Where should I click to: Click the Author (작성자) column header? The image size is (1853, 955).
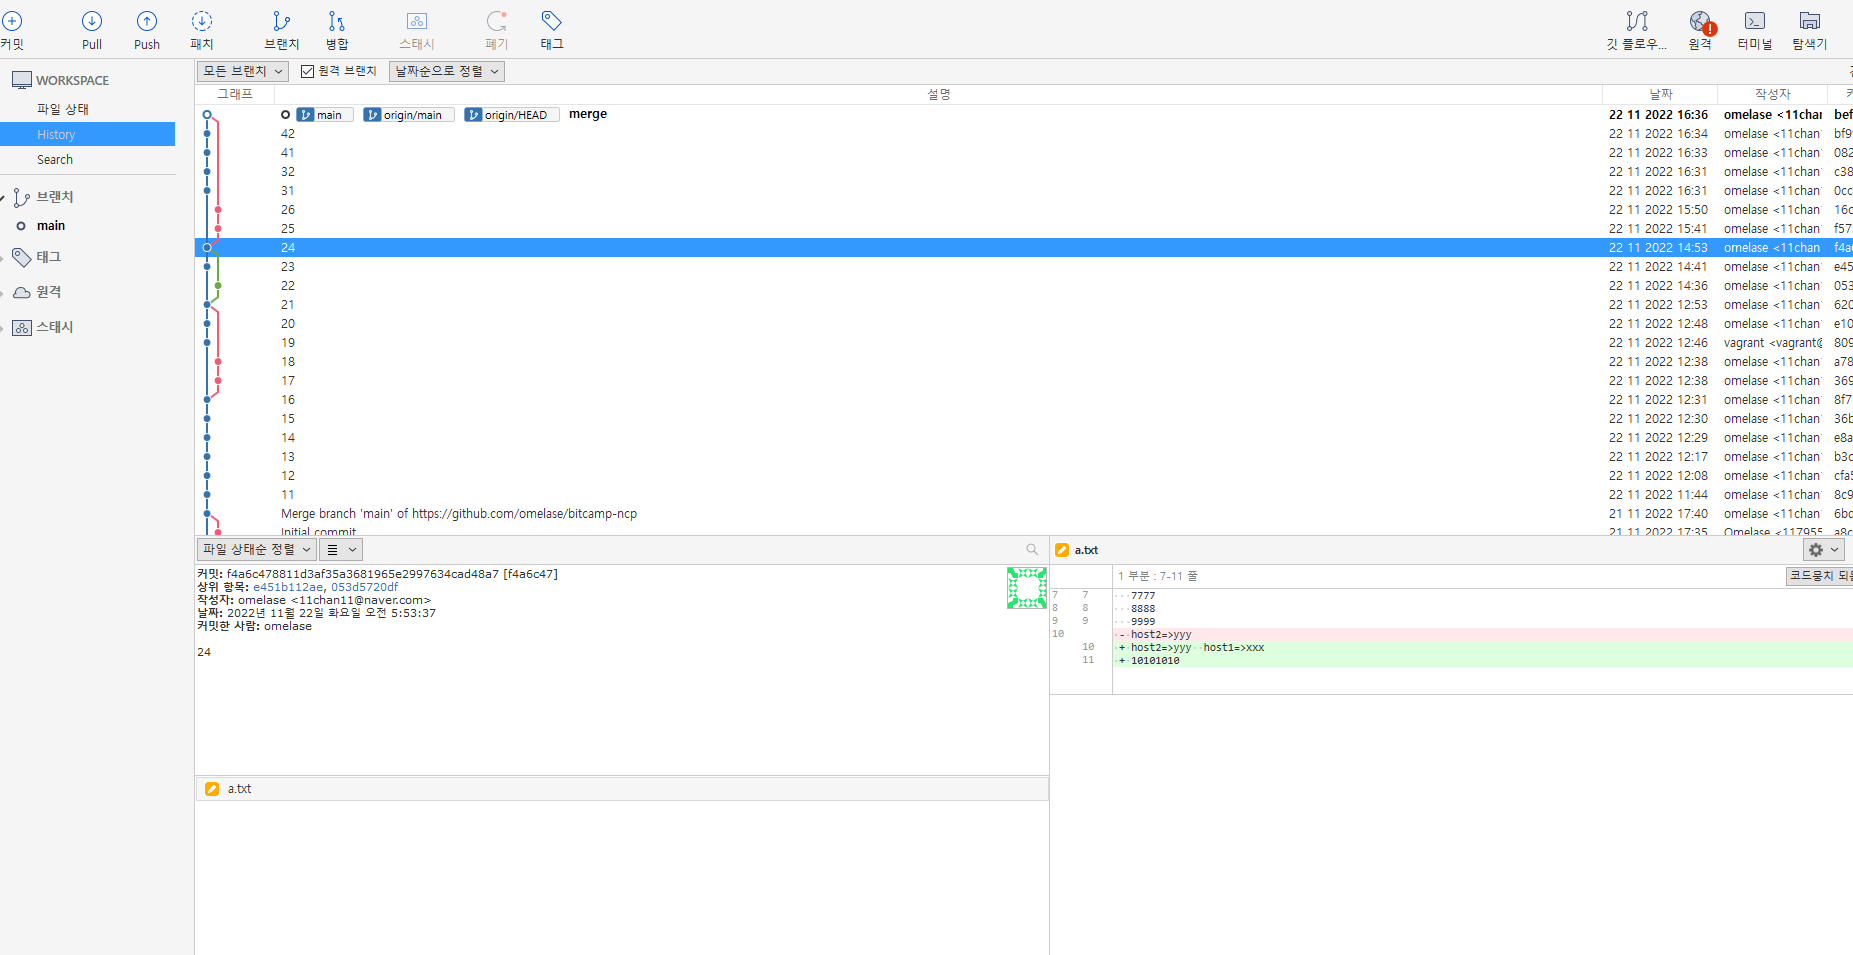click(x=1772, y=94)
